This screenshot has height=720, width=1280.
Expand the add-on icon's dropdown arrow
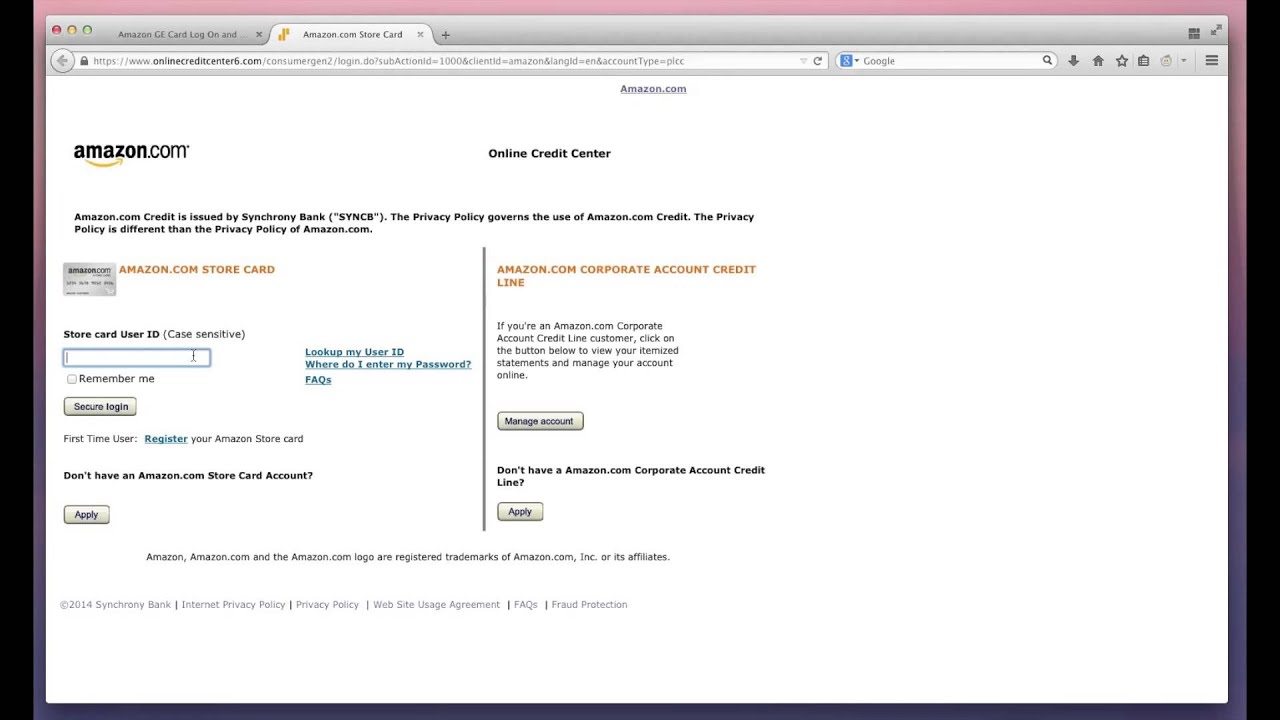tap(1183, 61)
